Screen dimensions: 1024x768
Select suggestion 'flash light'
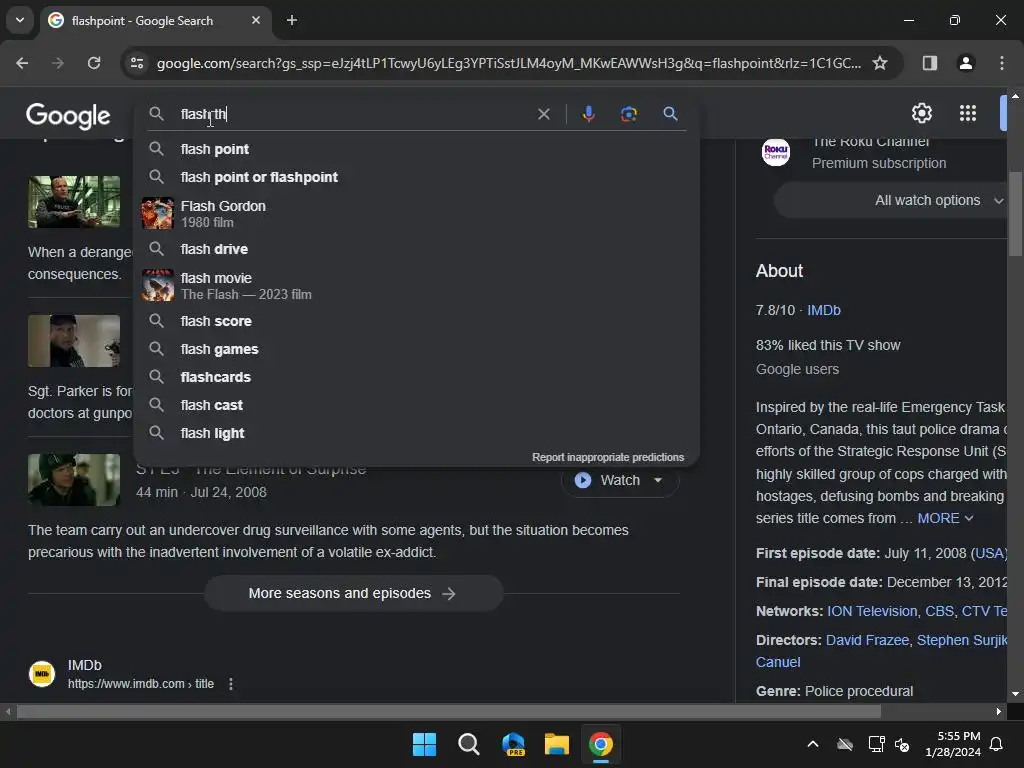(x=417, y=433)
